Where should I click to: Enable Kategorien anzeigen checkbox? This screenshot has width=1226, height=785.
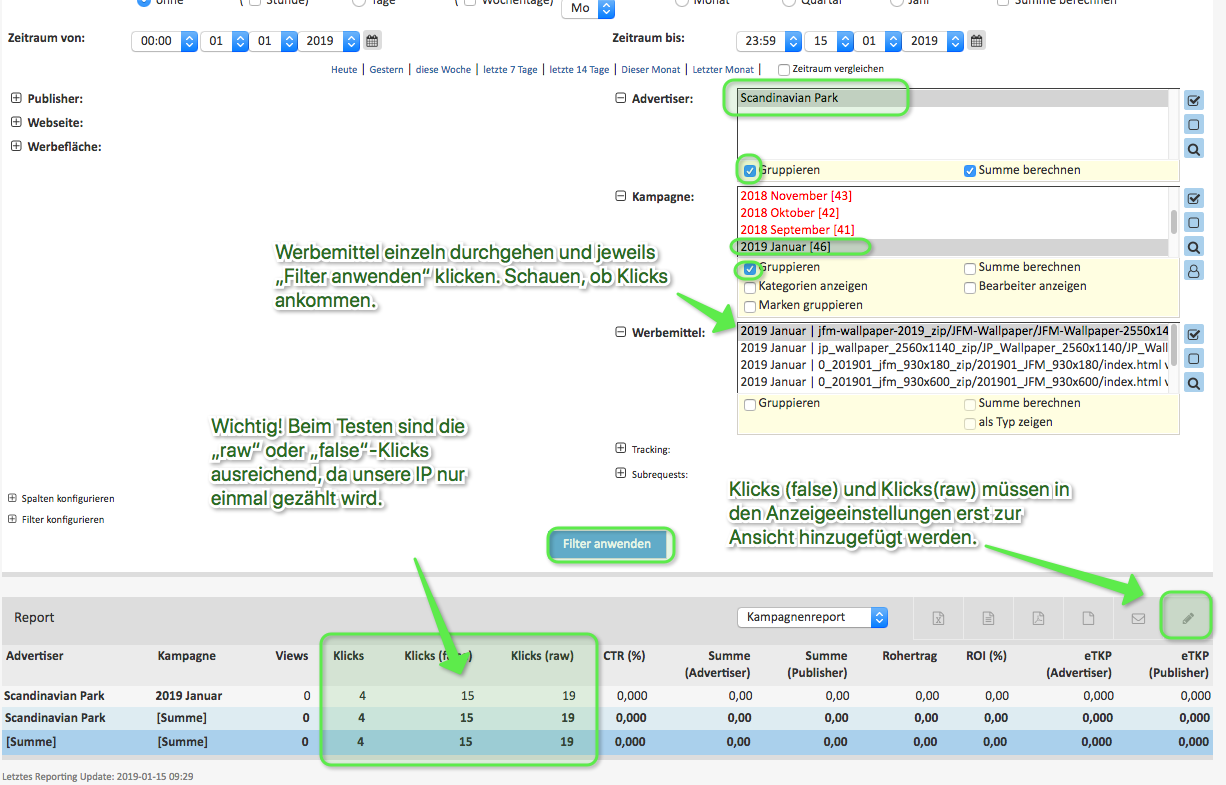point(750,287)
